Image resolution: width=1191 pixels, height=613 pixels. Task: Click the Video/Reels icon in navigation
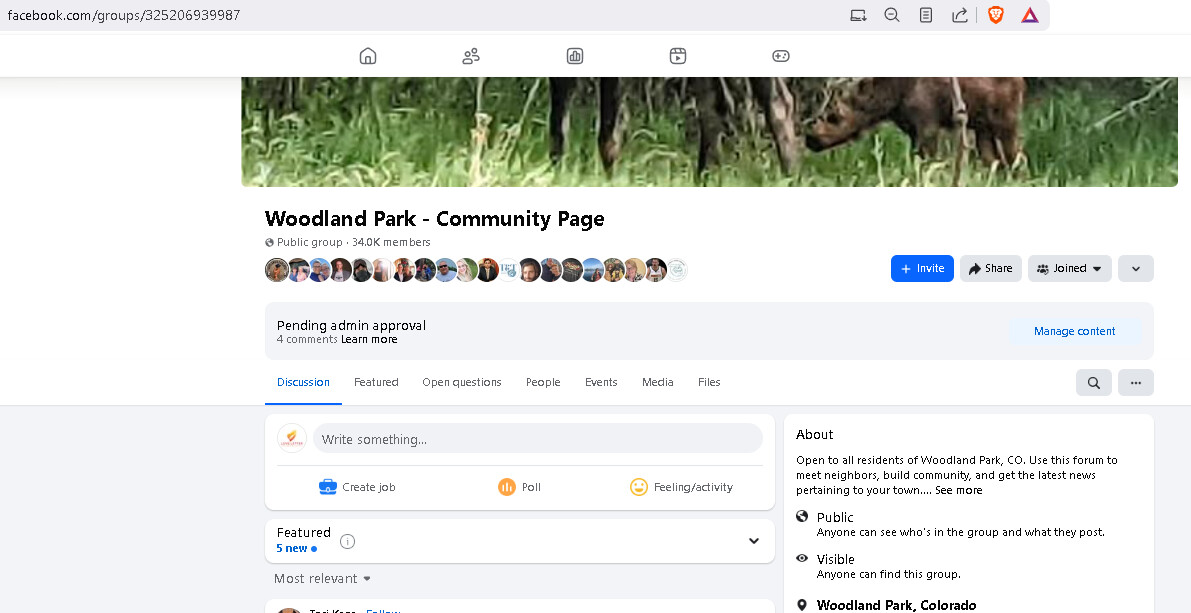pyautogui.click(x=678, y=56)
